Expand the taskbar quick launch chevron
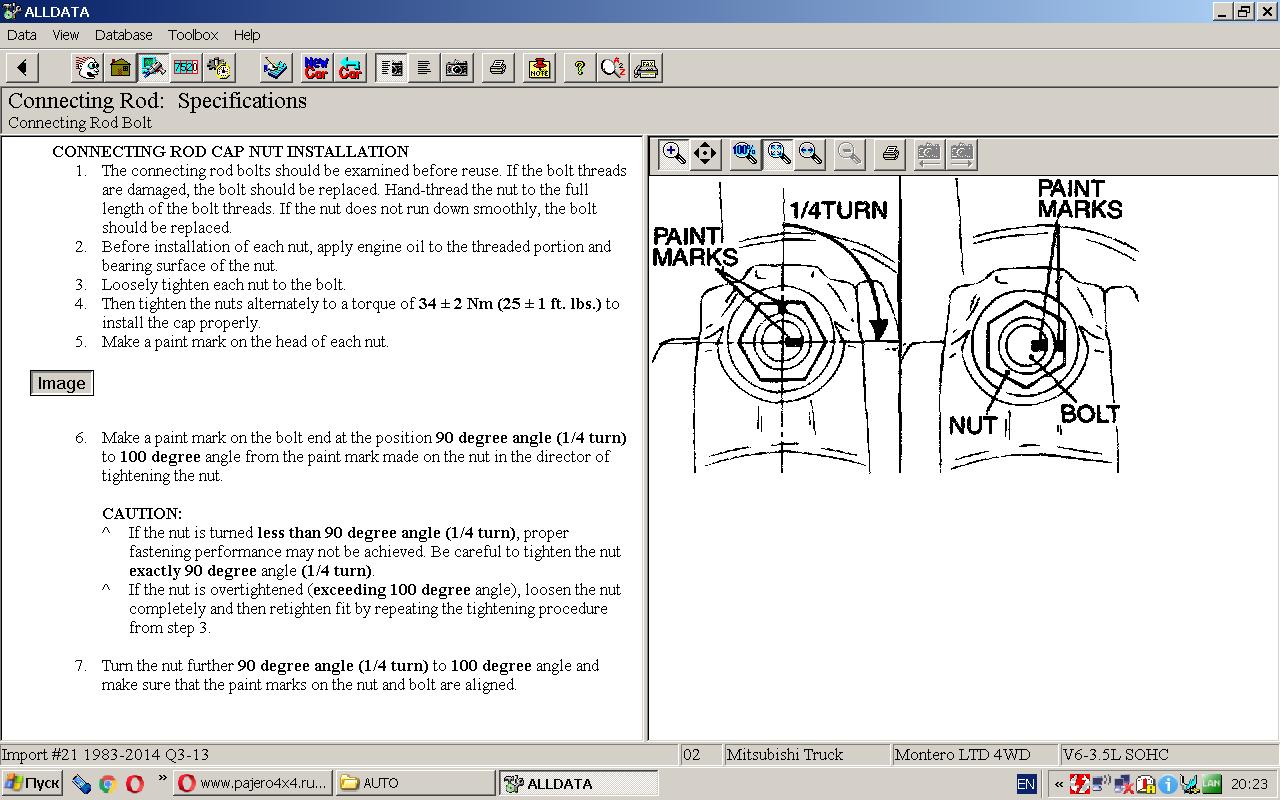This screenshot has height=800, width=1280. click(x=162, y=778)
